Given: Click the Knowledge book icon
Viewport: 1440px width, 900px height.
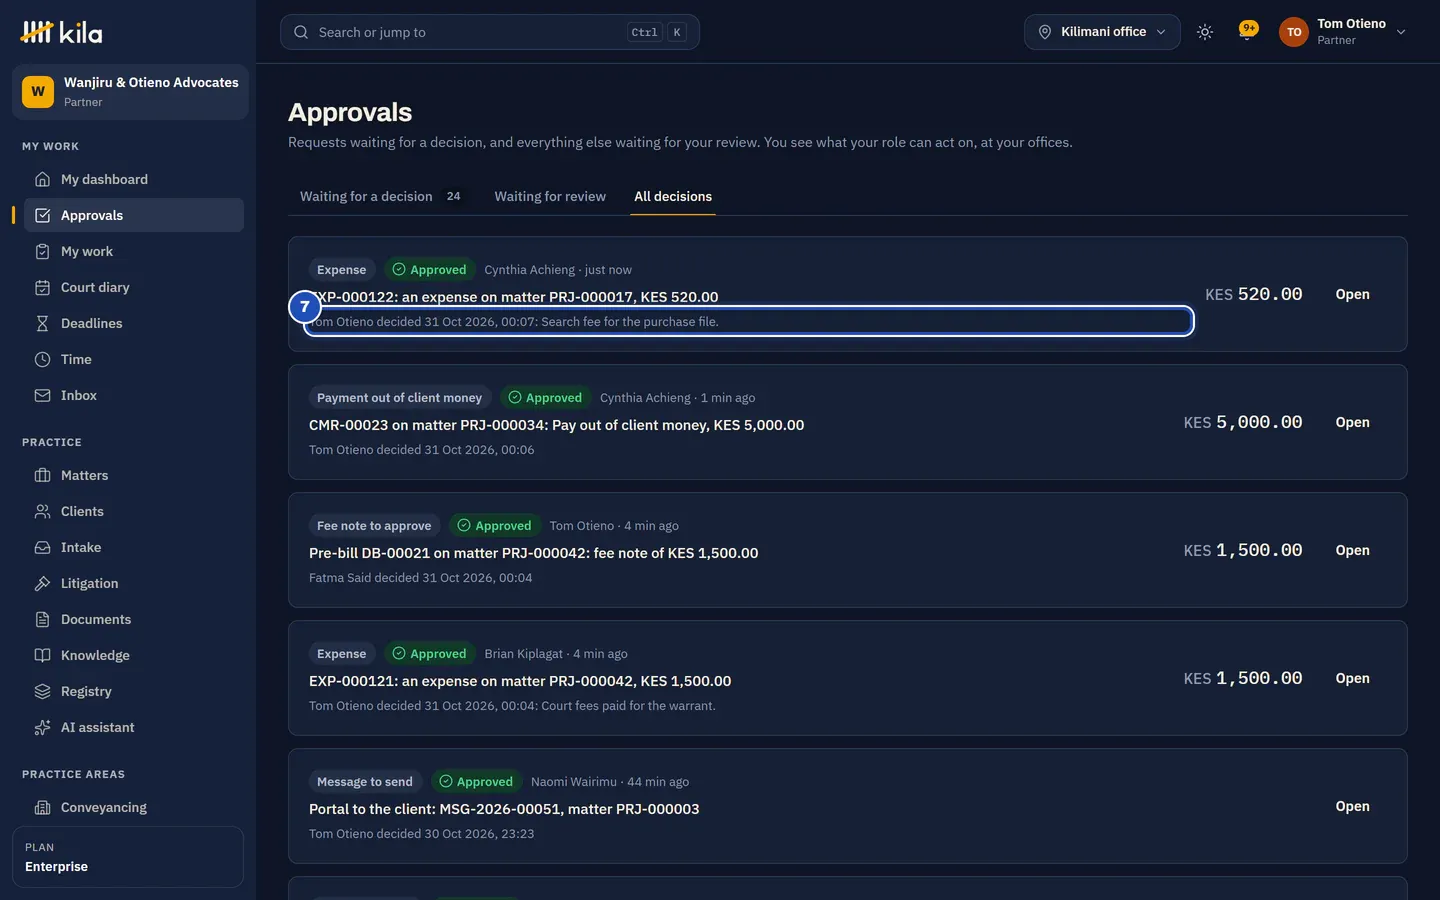Looking at the screenshot, I should 42,655.
